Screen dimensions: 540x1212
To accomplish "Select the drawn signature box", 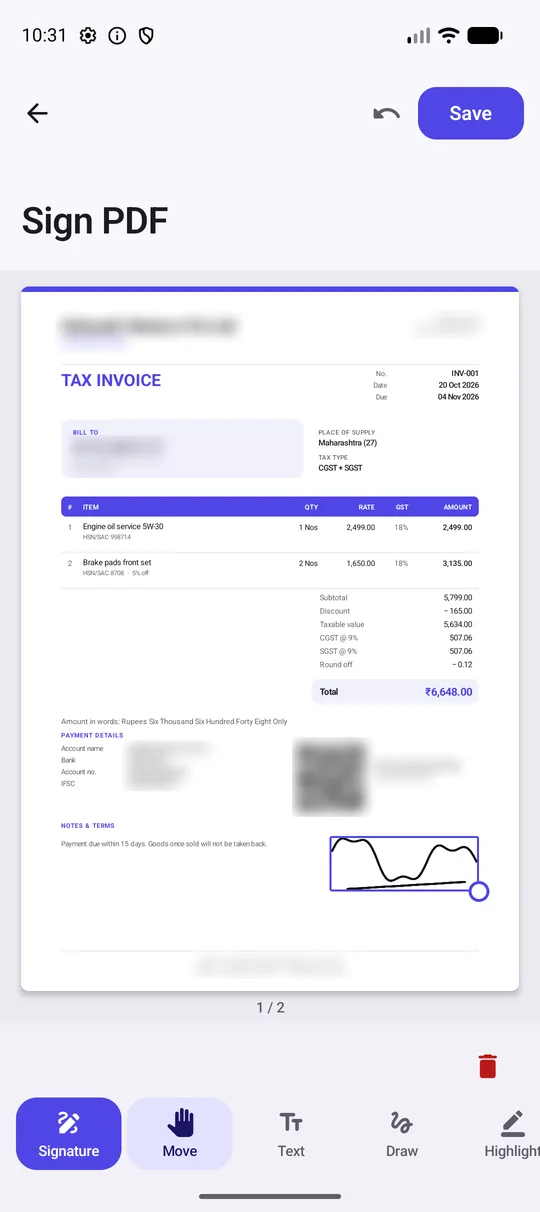I will point(404,863).
